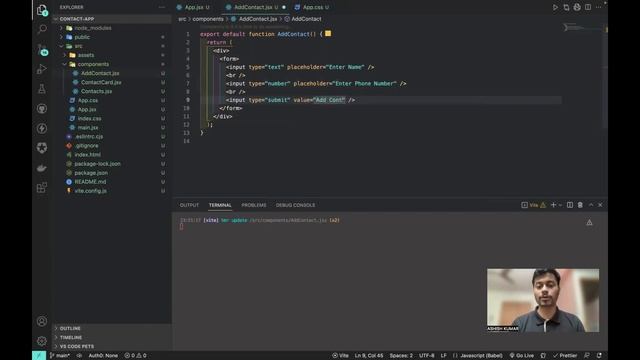The image size is (640, 360).
Task: Add a new terminal with the plus icon
Action: pyautogui.click(x=553, y=205)
